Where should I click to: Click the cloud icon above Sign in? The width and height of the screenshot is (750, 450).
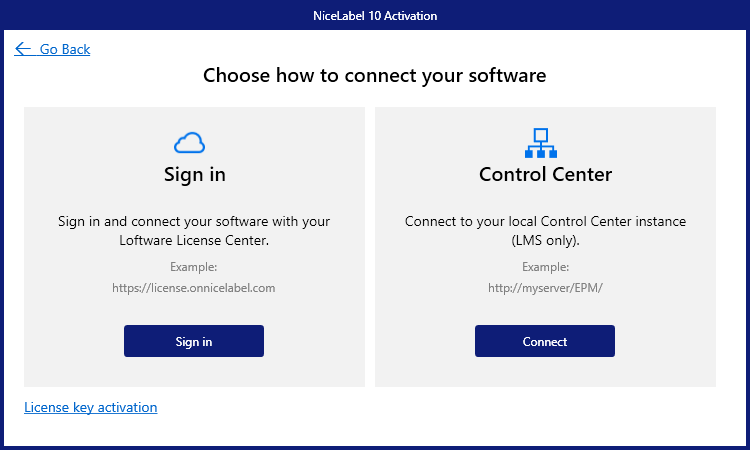click(189, 143)
